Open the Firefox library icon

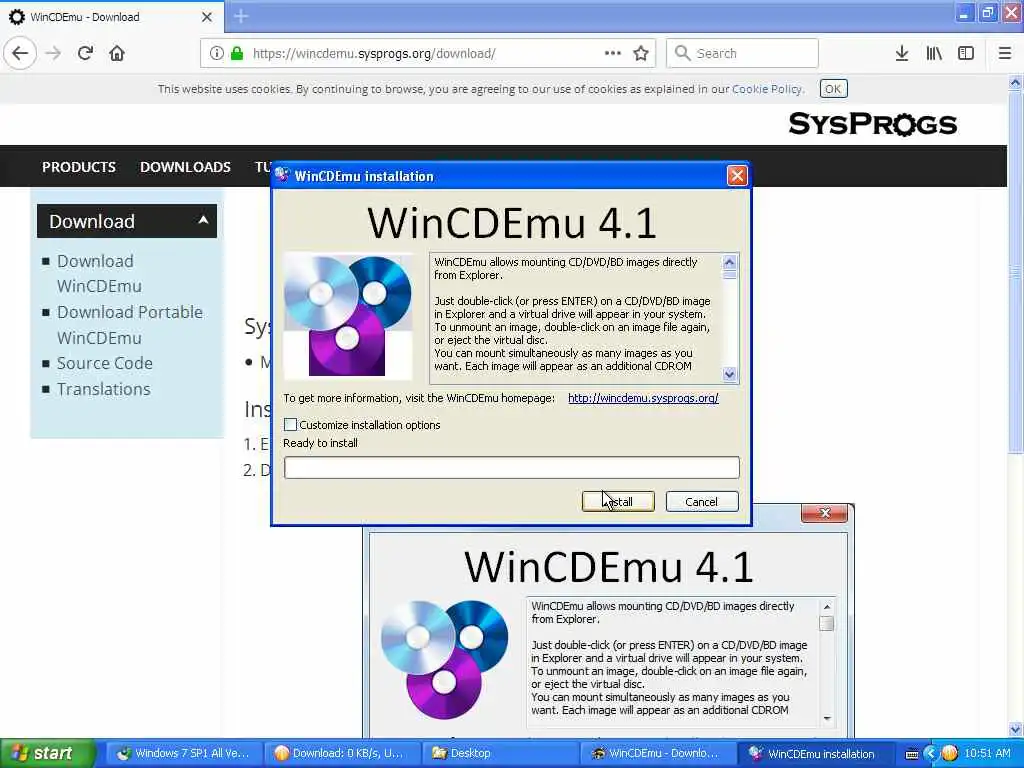(x=934, y=53)
